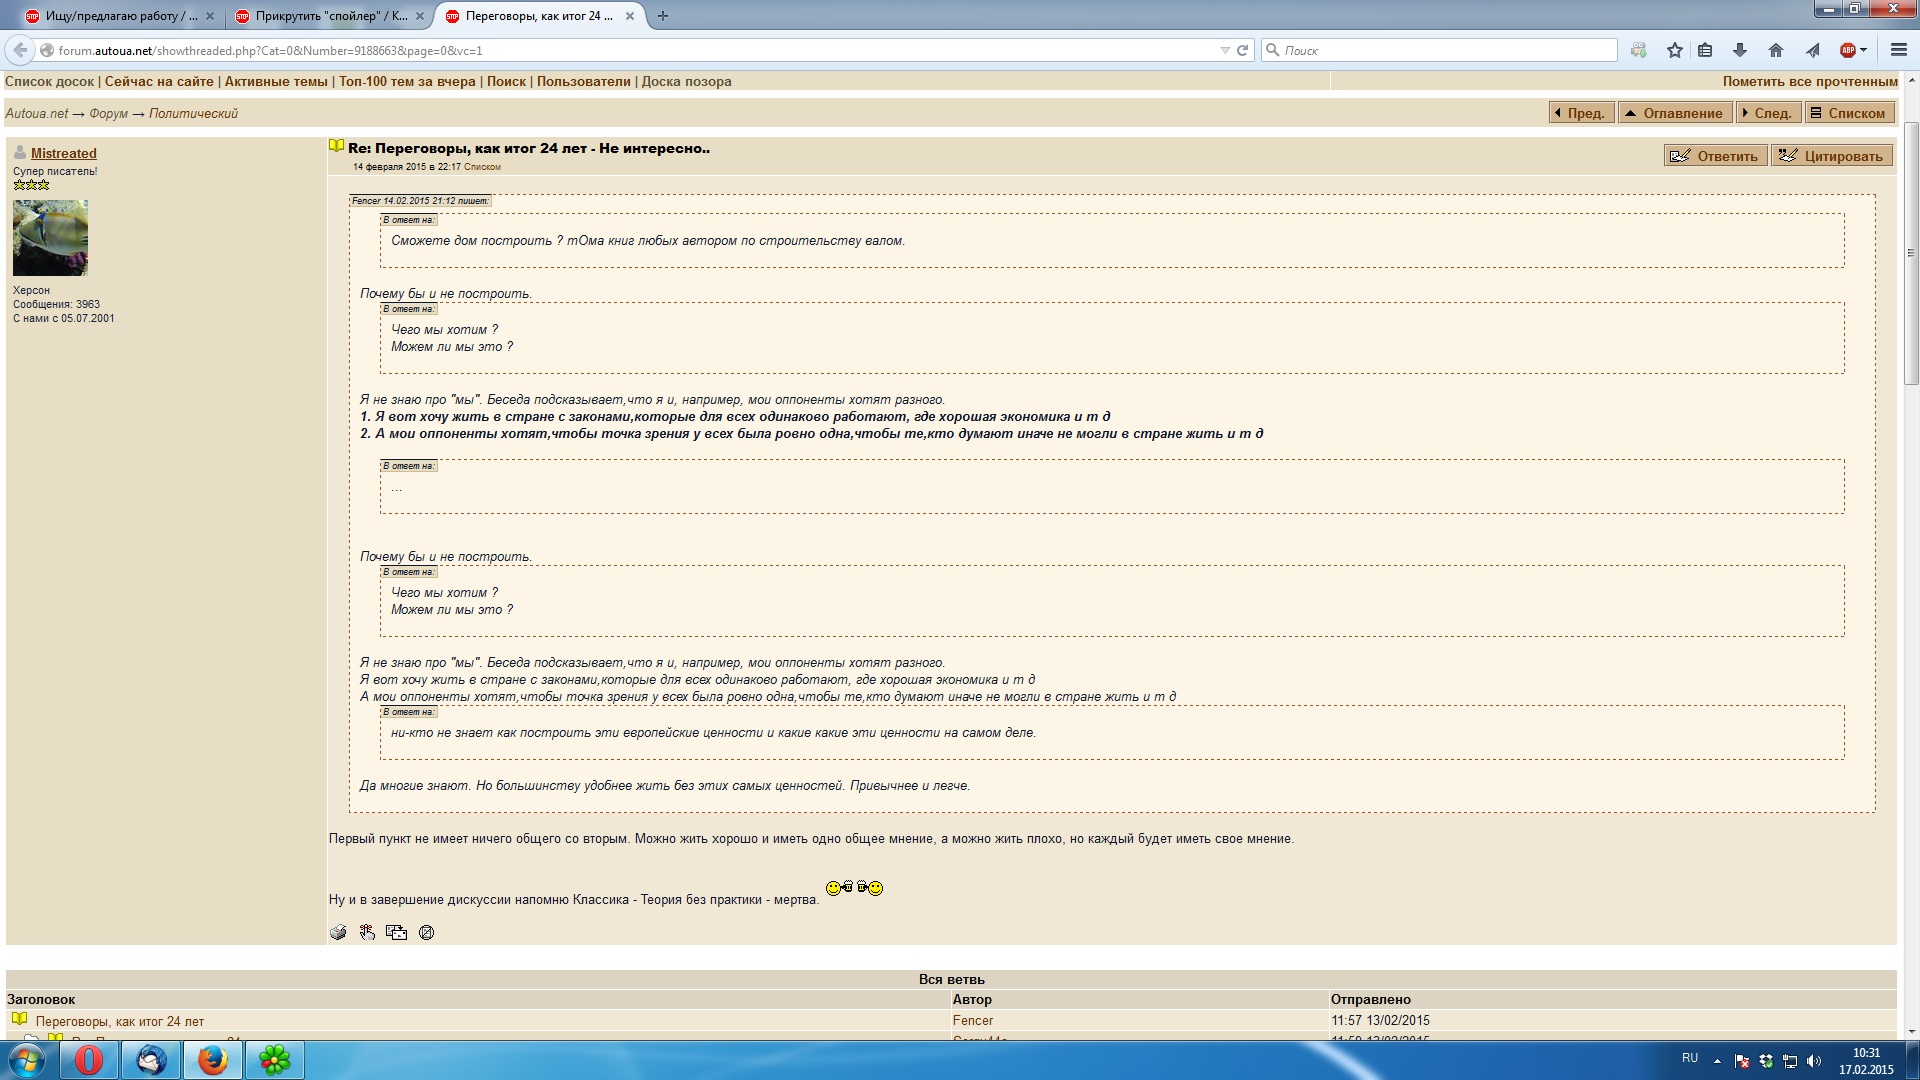This screenshot has height=1080, width=1920.
Task: Bookmark page with star icon
Action: coord(1674,50)
